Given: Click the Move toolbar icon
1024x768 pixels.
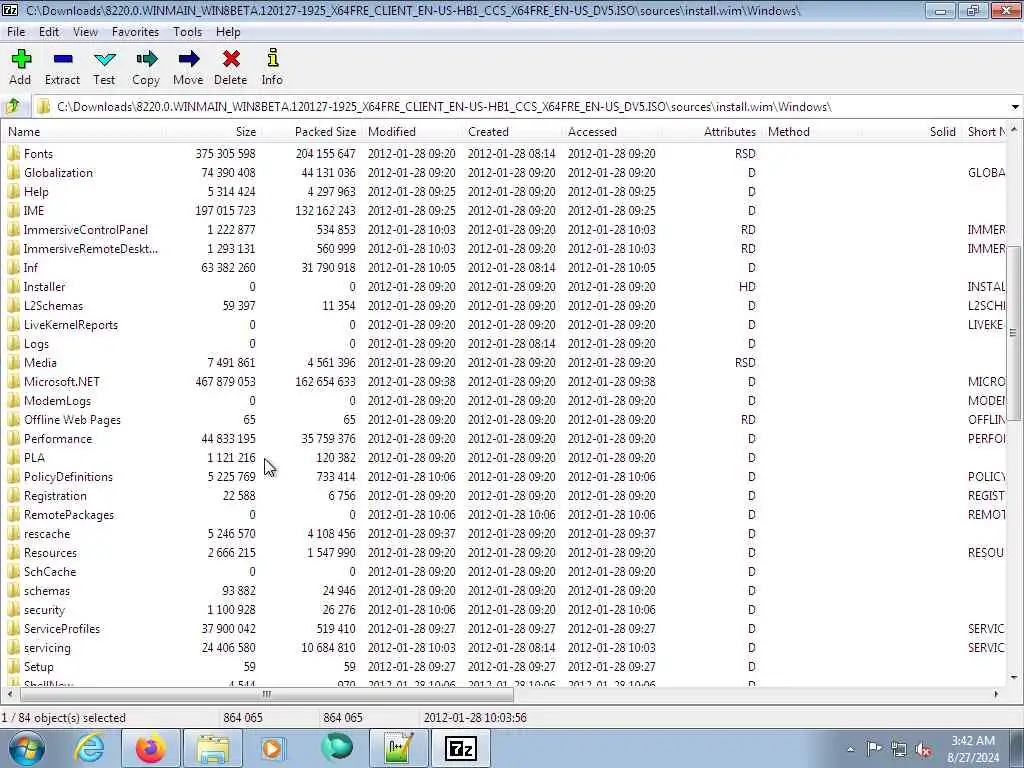Looking at the screenshot, I should (x=188, y=59).
